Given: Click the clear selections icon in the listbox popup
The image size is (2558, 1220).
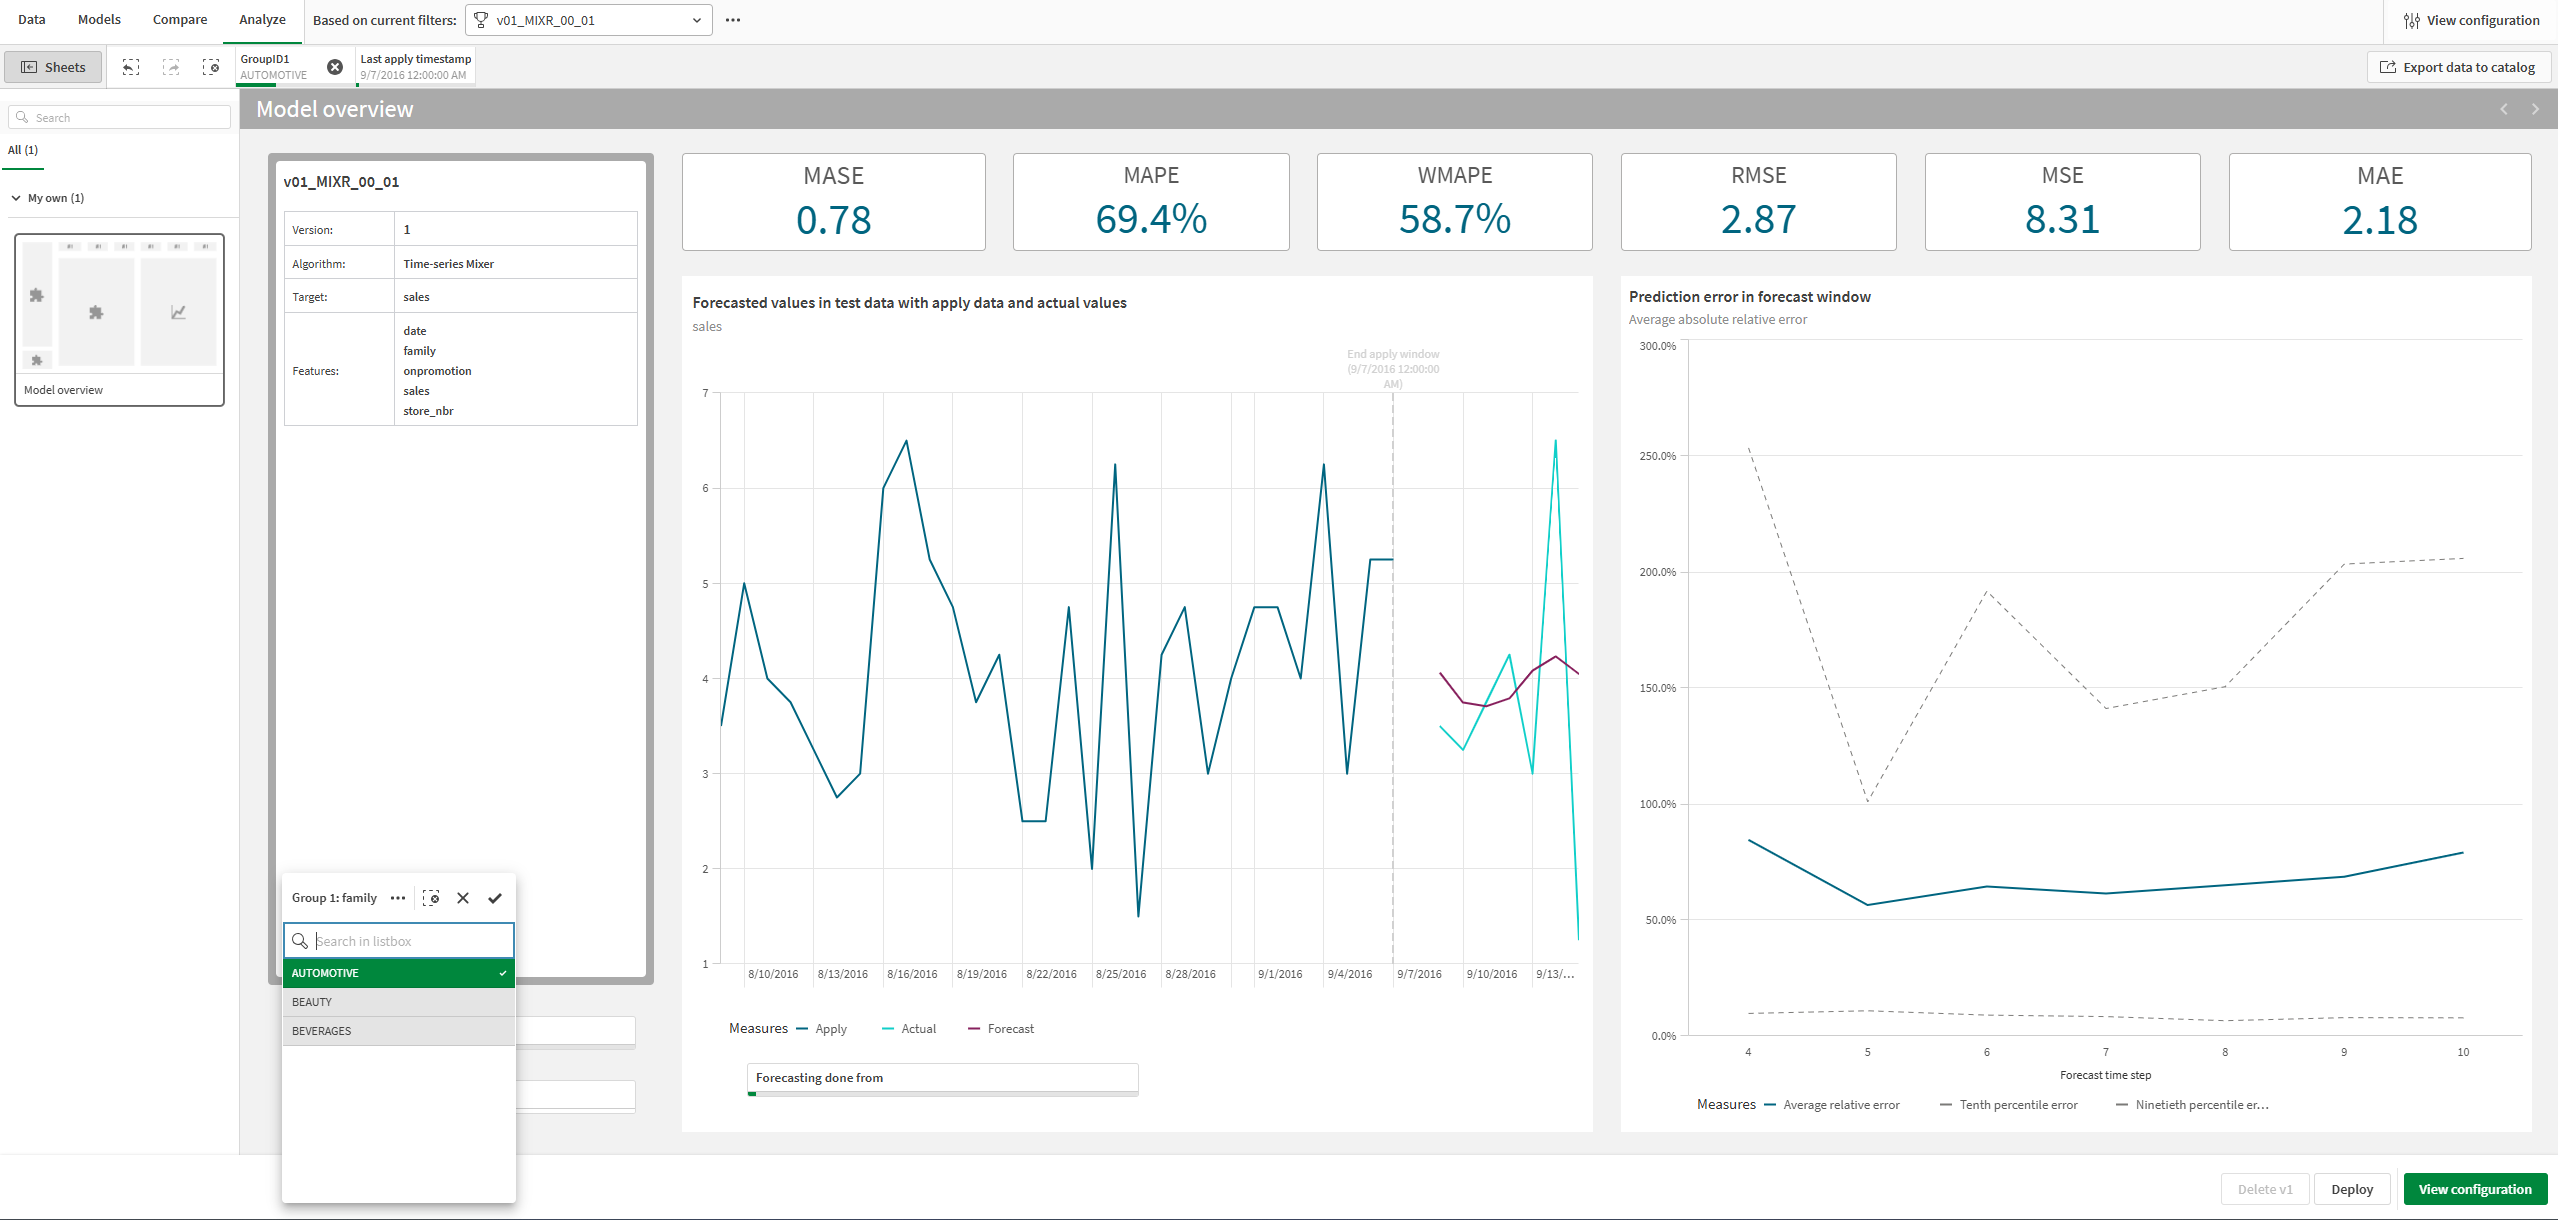Looking at the screenshot, I should tap(431, 897).
